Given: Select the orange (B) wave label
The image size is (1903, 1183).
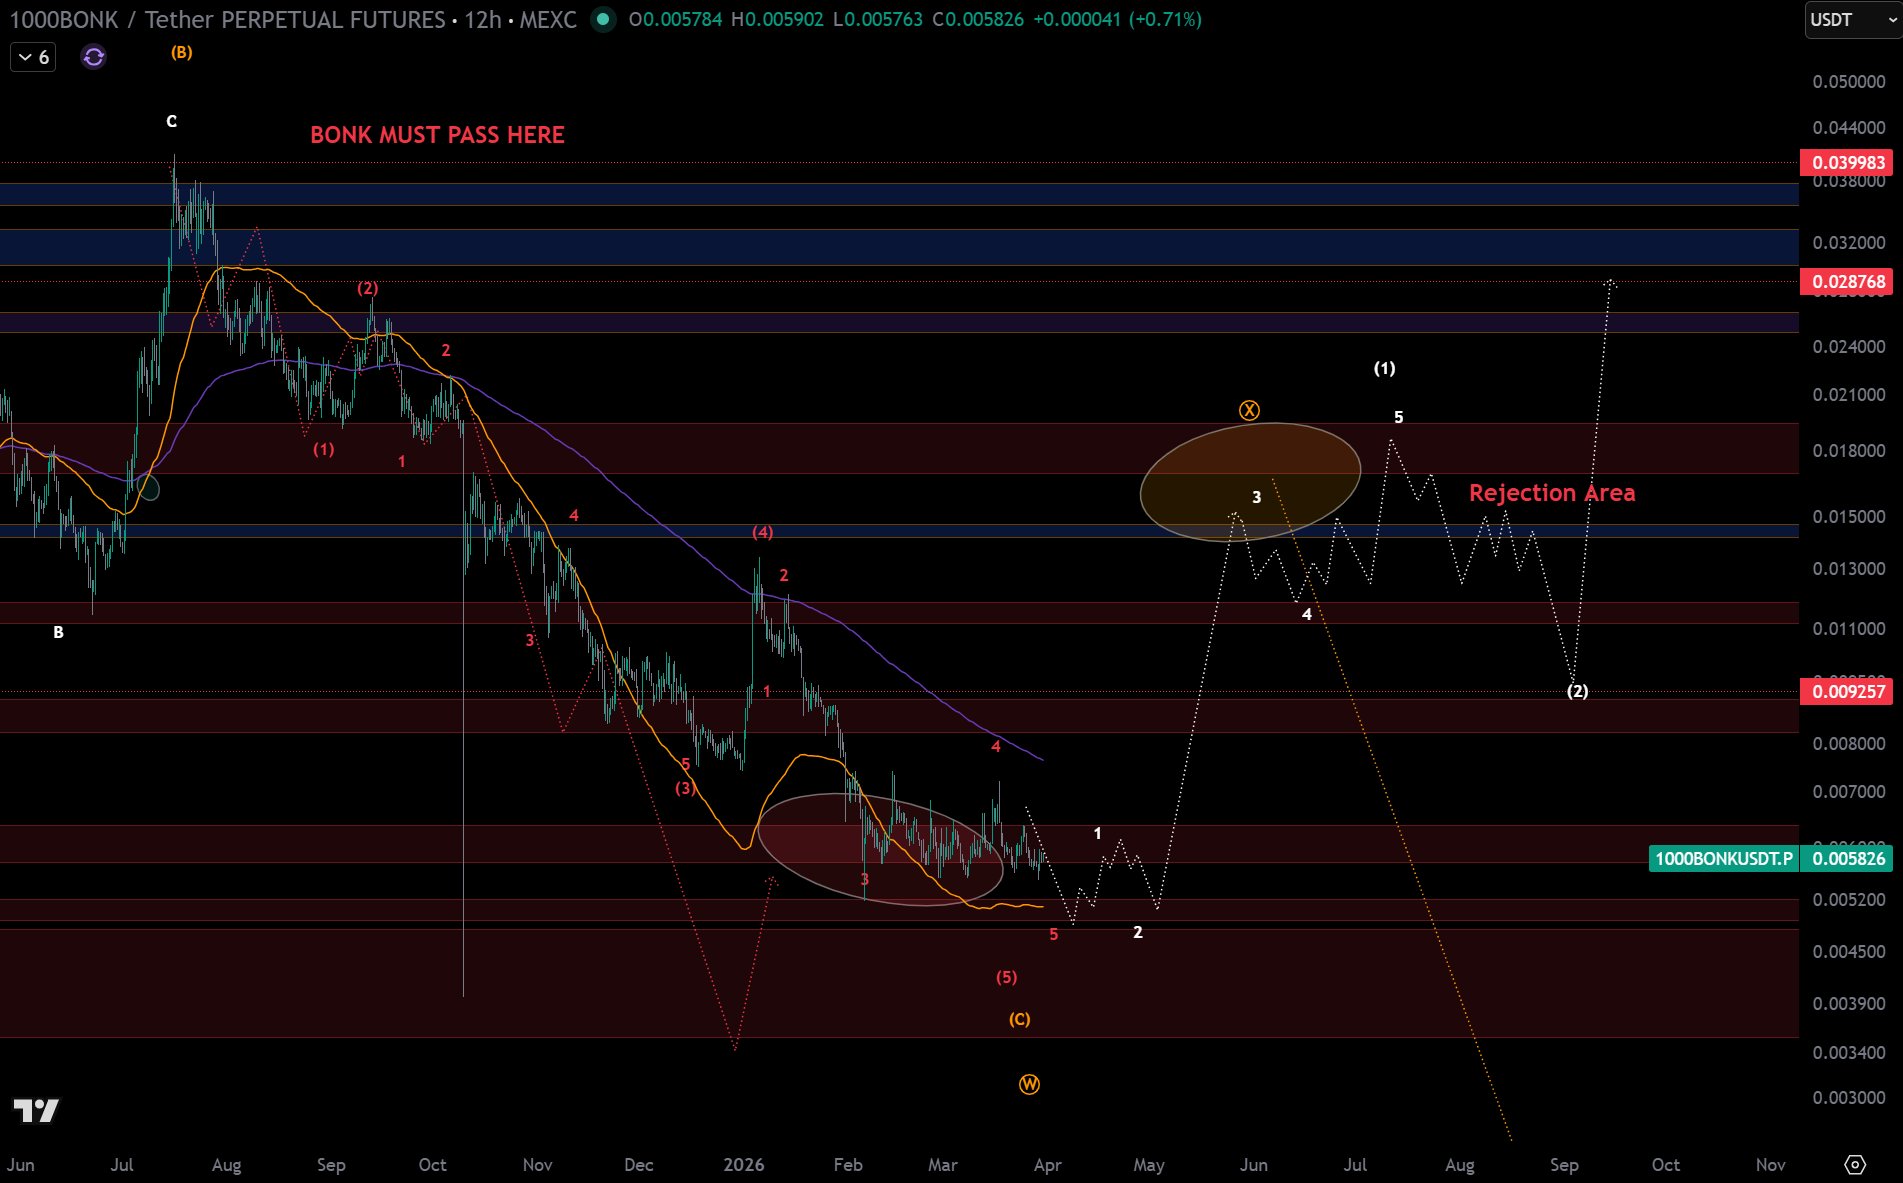Looking at the screenshot, I should pos(181,52).
